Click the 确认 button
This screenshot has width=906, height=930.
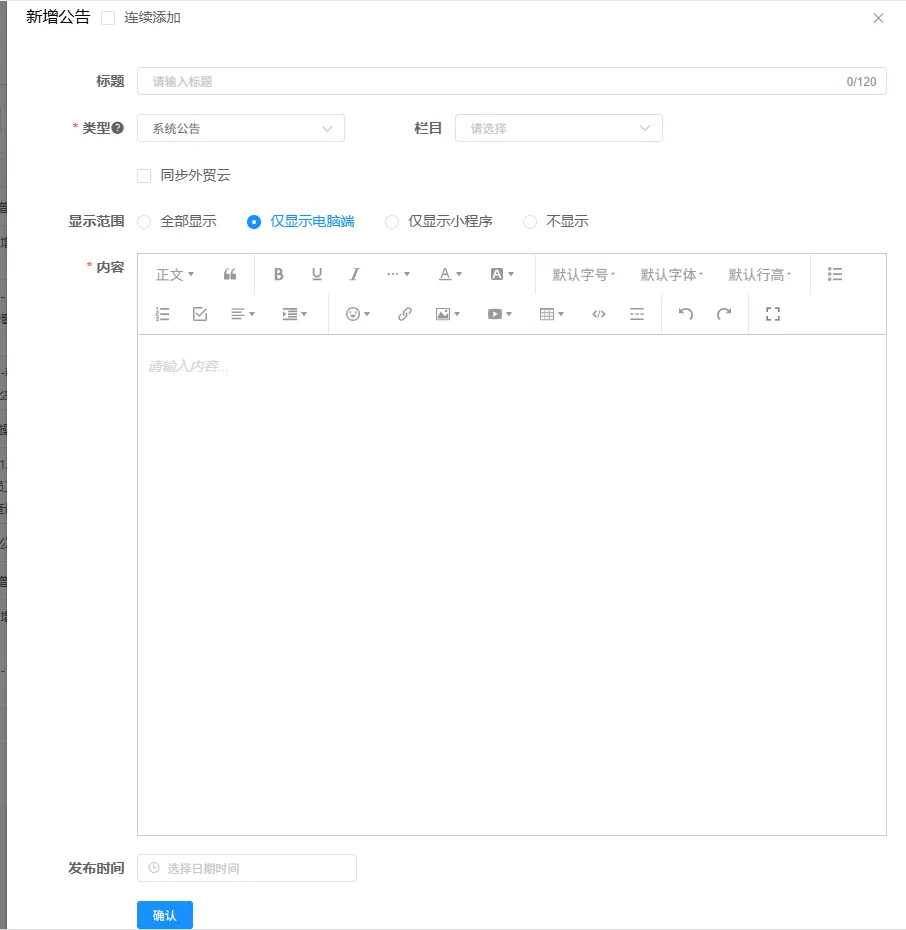pyautogui.click(x=165, y=915)
